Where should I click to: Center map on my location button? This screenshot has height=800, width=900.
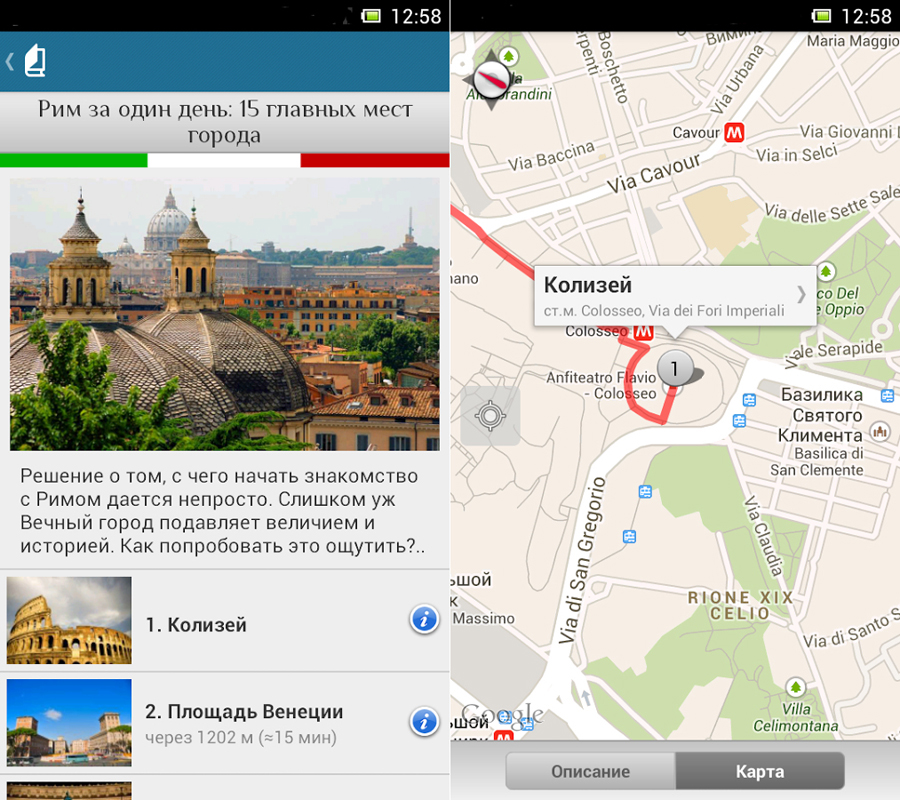[490, 416]
